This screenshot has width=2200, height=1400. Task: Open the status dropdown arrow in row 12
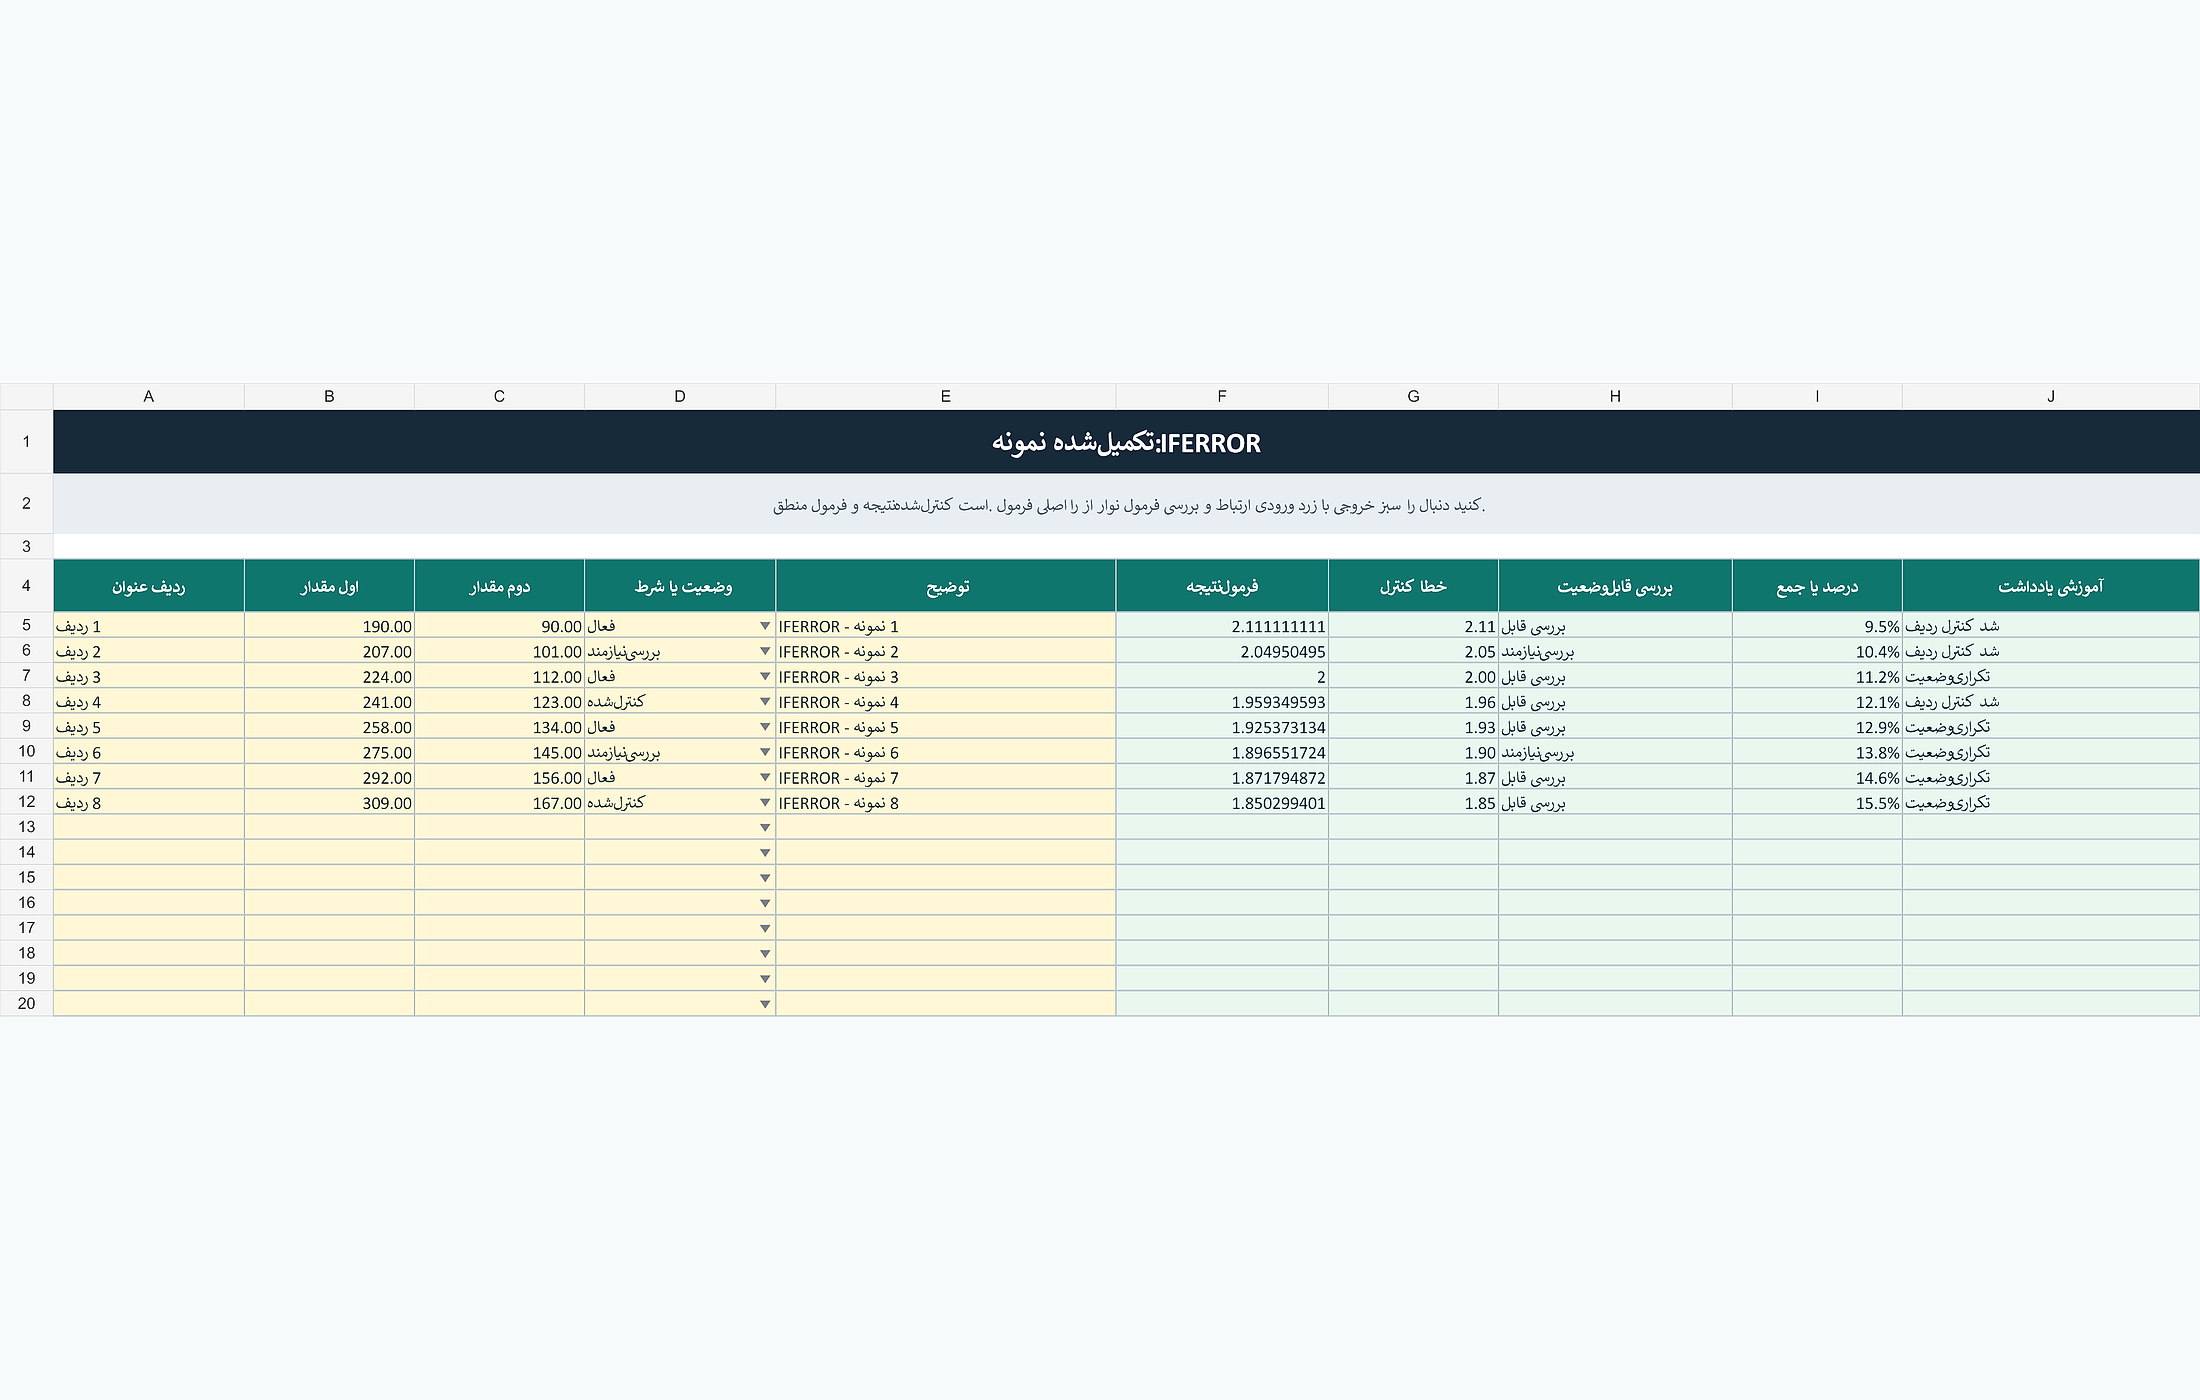pyautogui.click(x=765, y=803)
